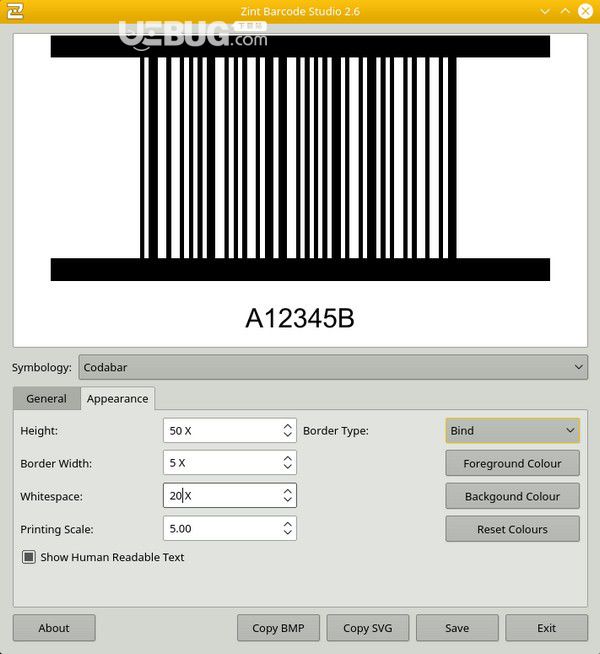Save the barcode with Save button

point(457,628)
